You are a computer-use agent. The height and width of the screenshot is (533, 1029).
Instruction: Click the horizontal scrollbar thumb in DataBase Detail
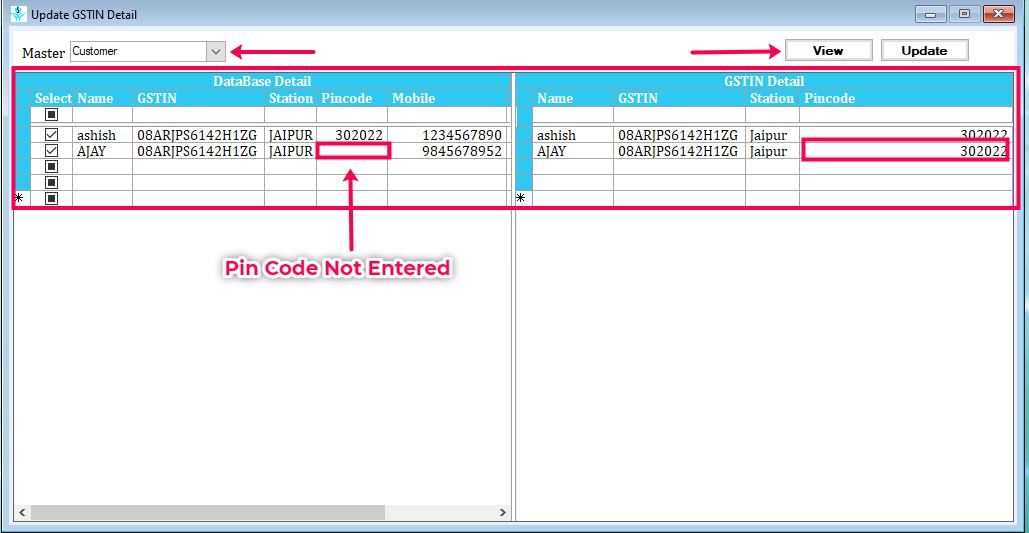[x=207, y=512]
